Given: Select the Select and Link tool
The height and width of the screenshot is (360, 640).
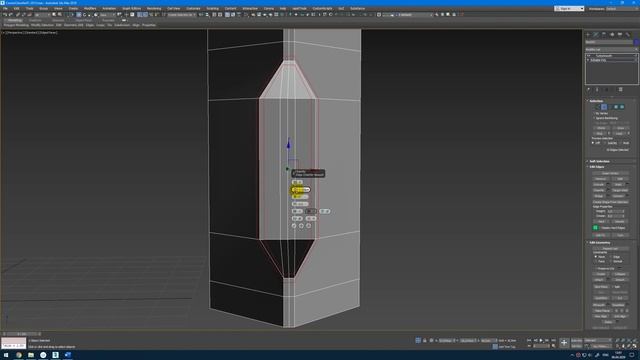Looking at the screenshot, I should tap(18, 15).
